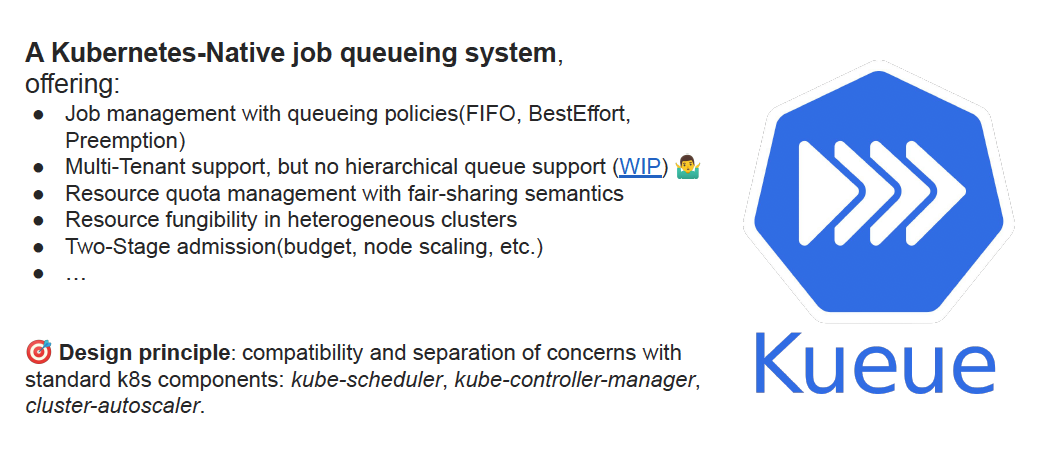Click the large blue Kueue wordmark
Viewport: 1054px width, 457px height.
pos(873,369)
